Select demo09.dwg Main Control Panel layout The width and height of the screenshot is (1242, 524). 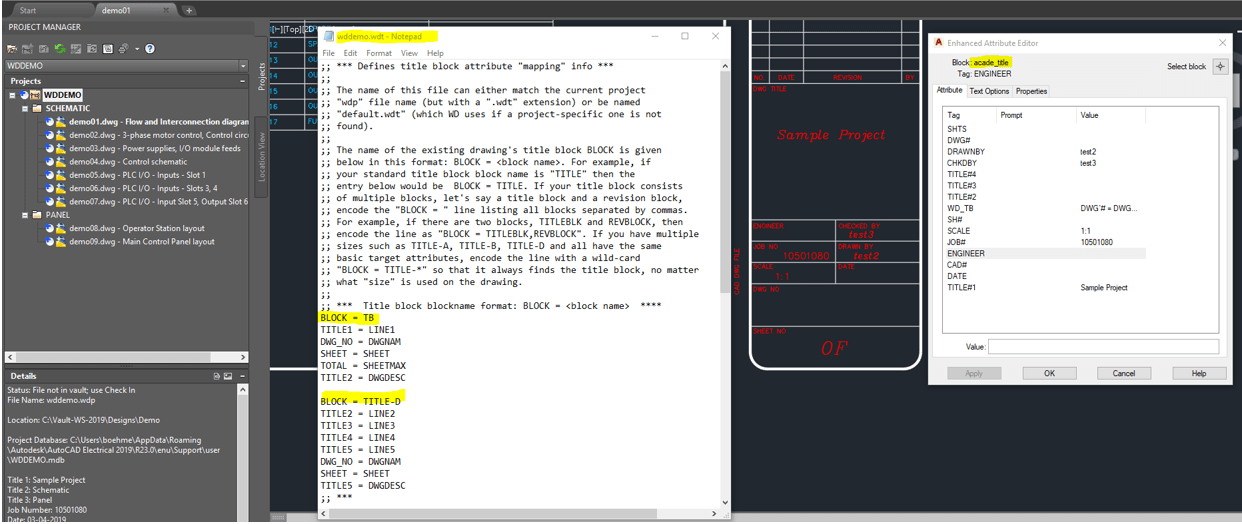pos(141,241)
